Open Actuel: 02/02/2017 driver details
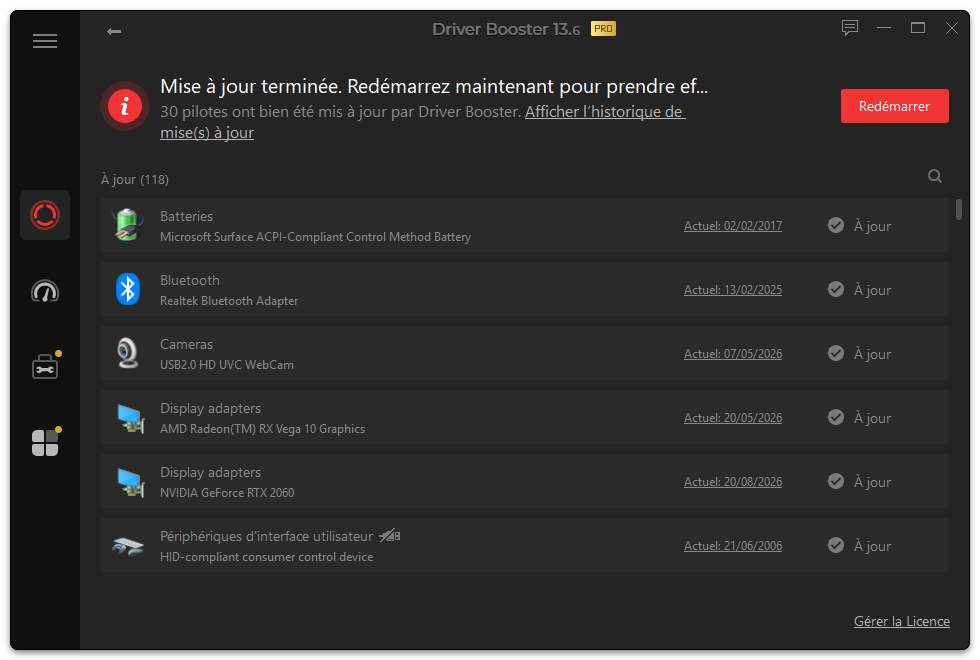Screen dimensions: 980x660 coord(732,226)
